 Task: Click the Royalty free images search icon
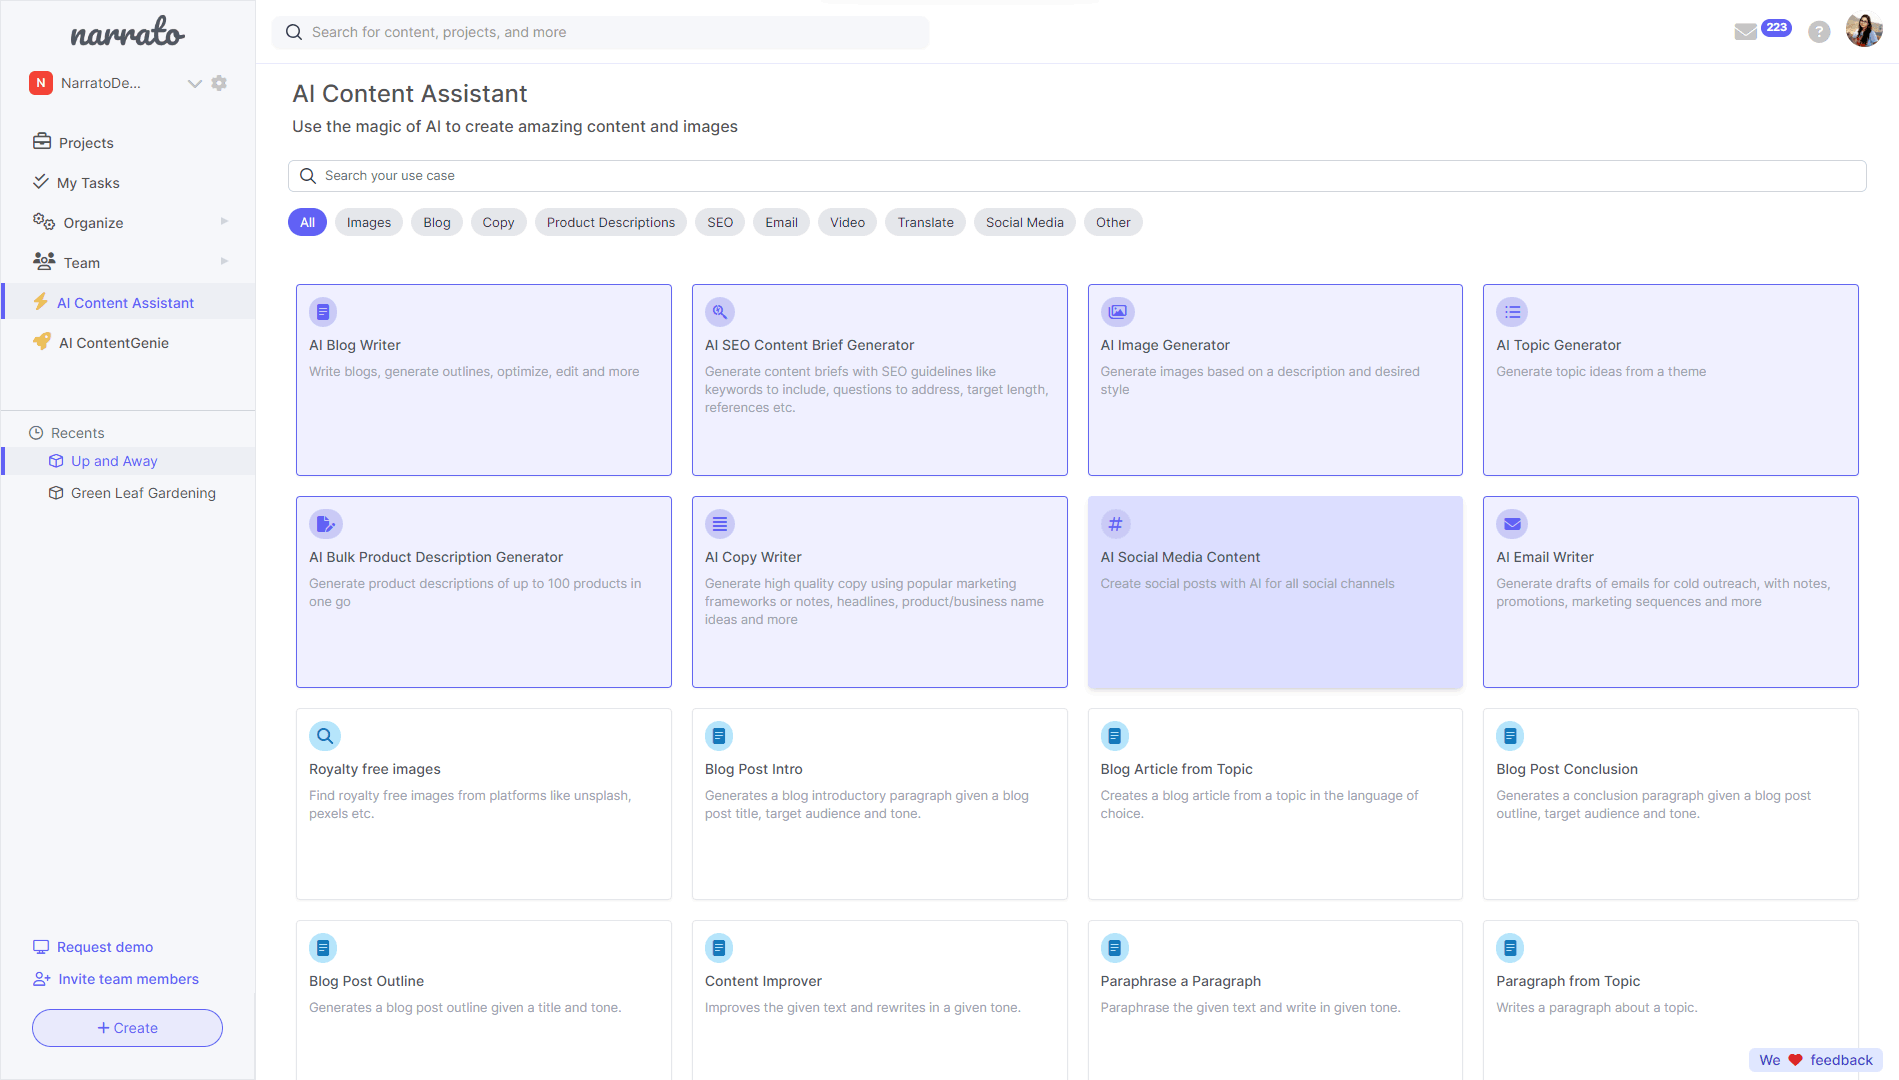[x=325, y=736]
